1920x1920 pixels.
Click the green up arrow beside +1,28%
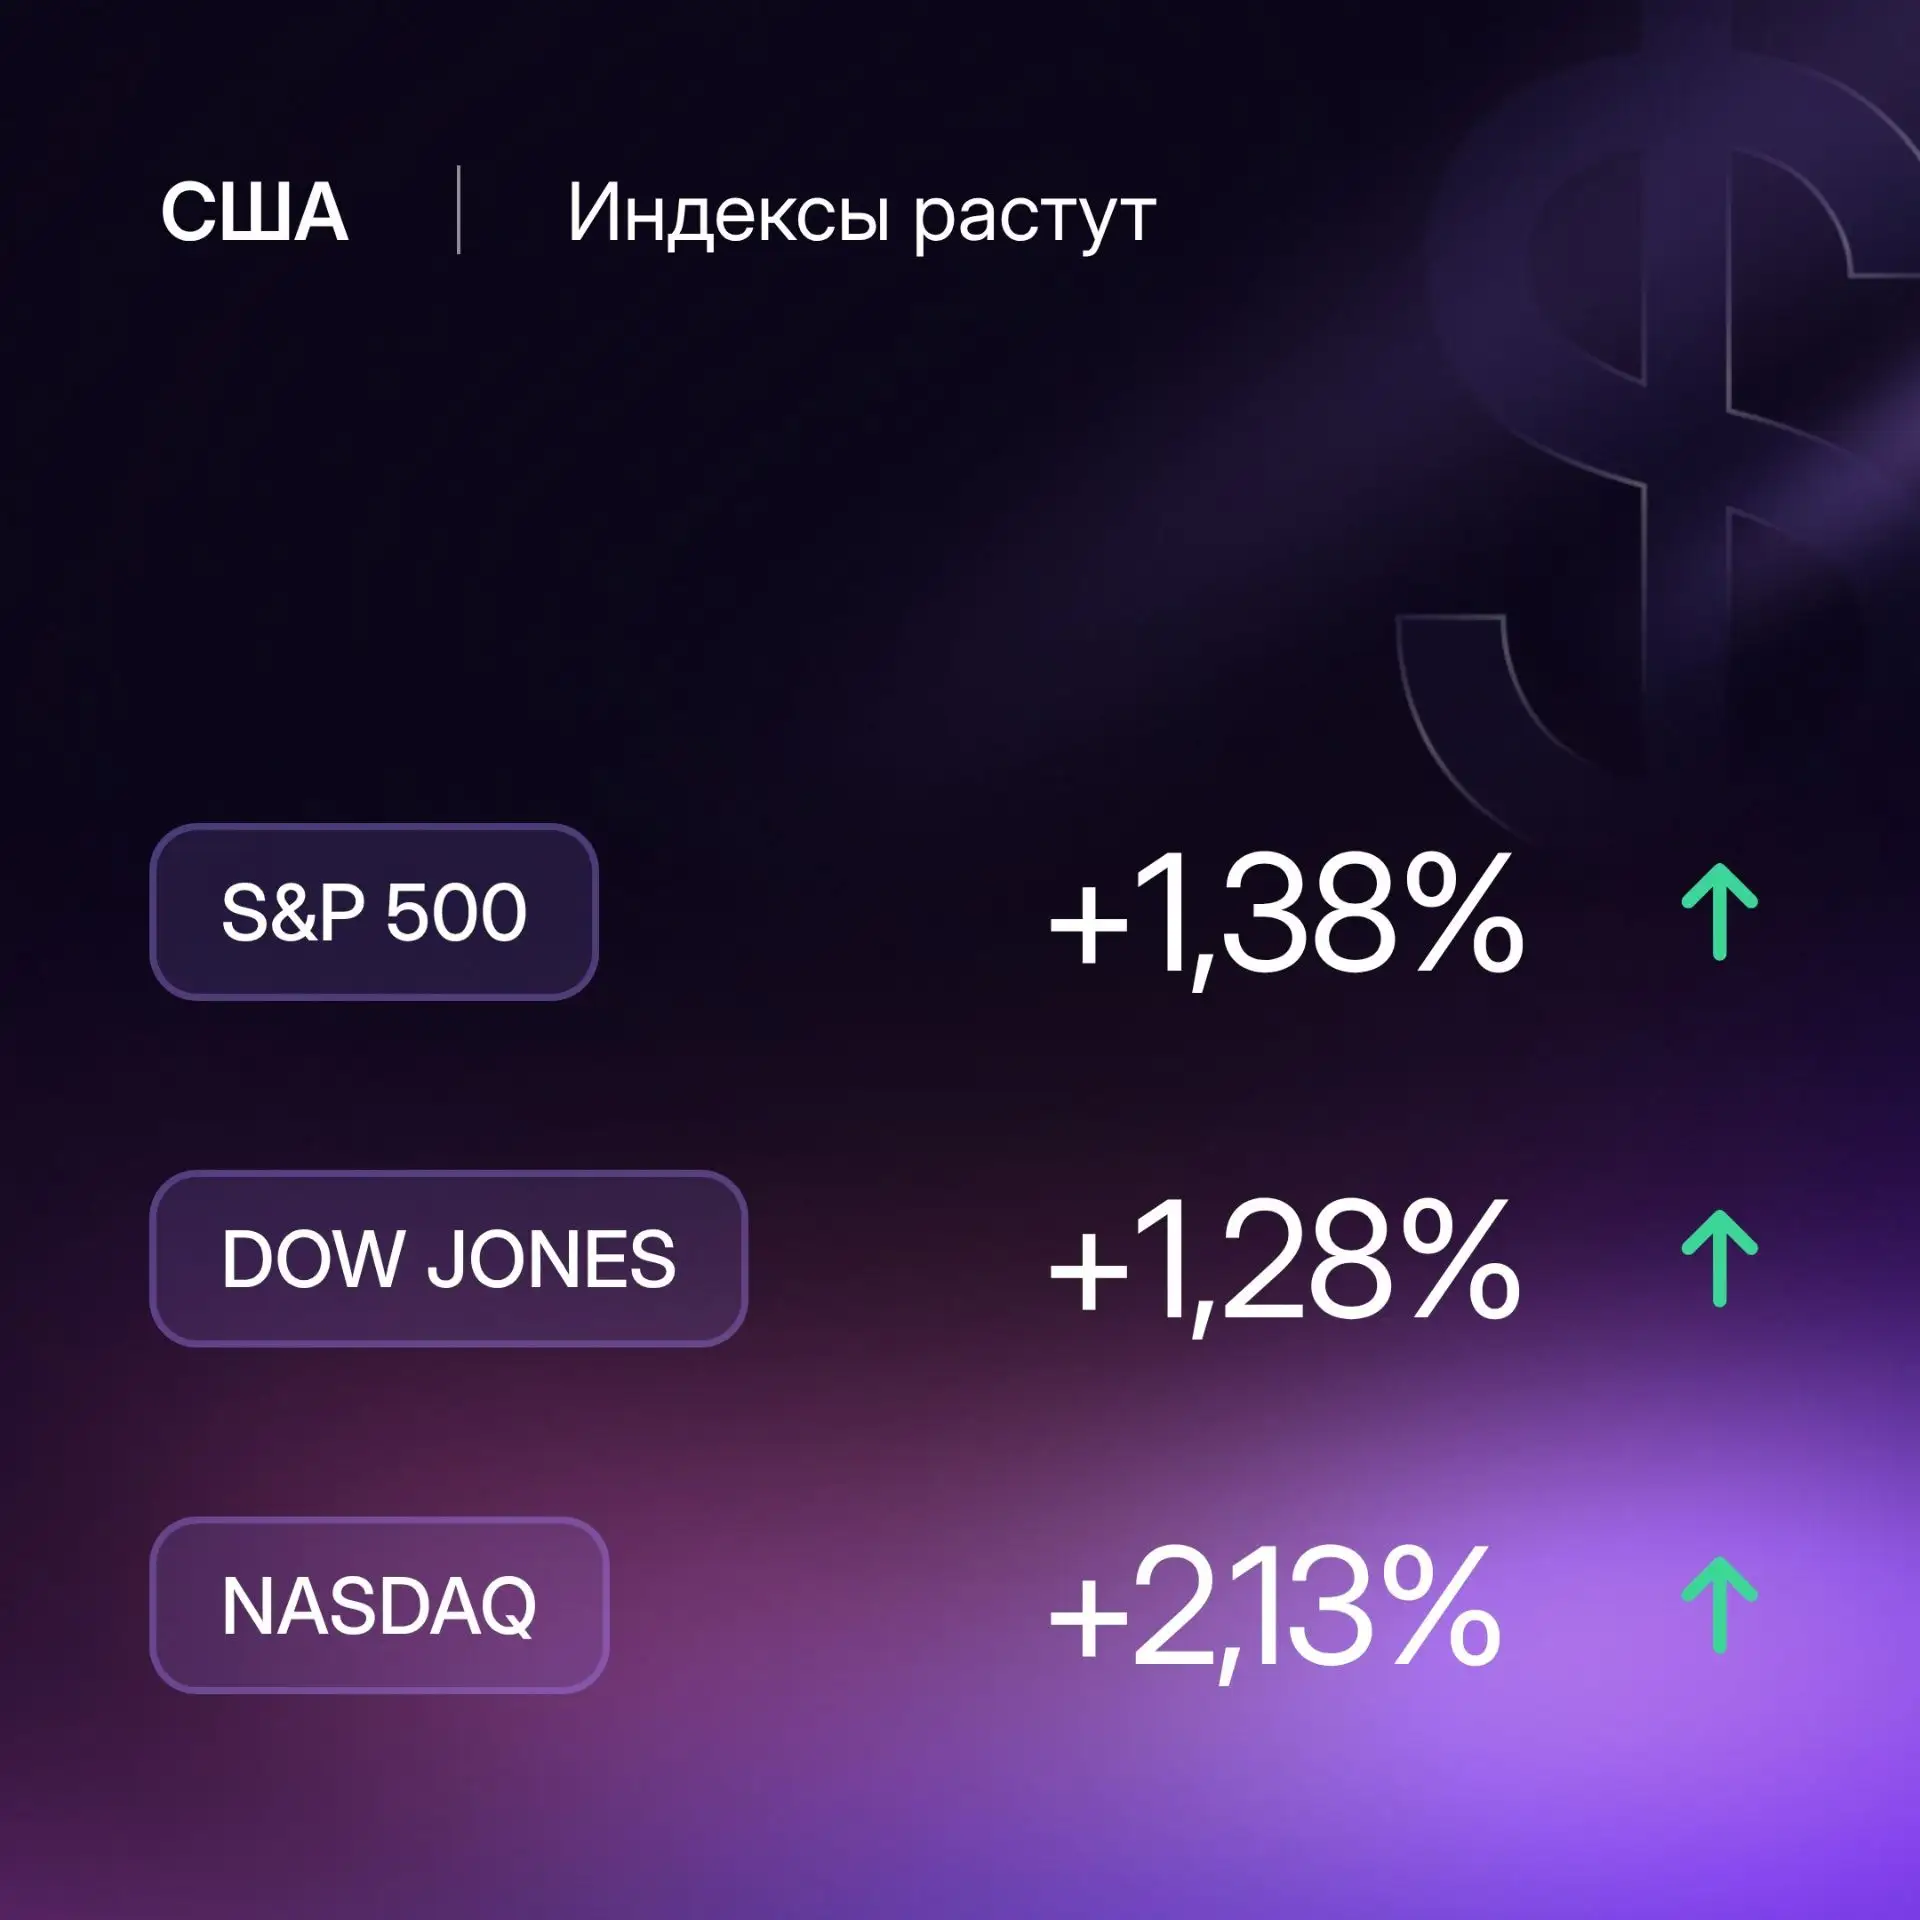click(1719, 1258)
